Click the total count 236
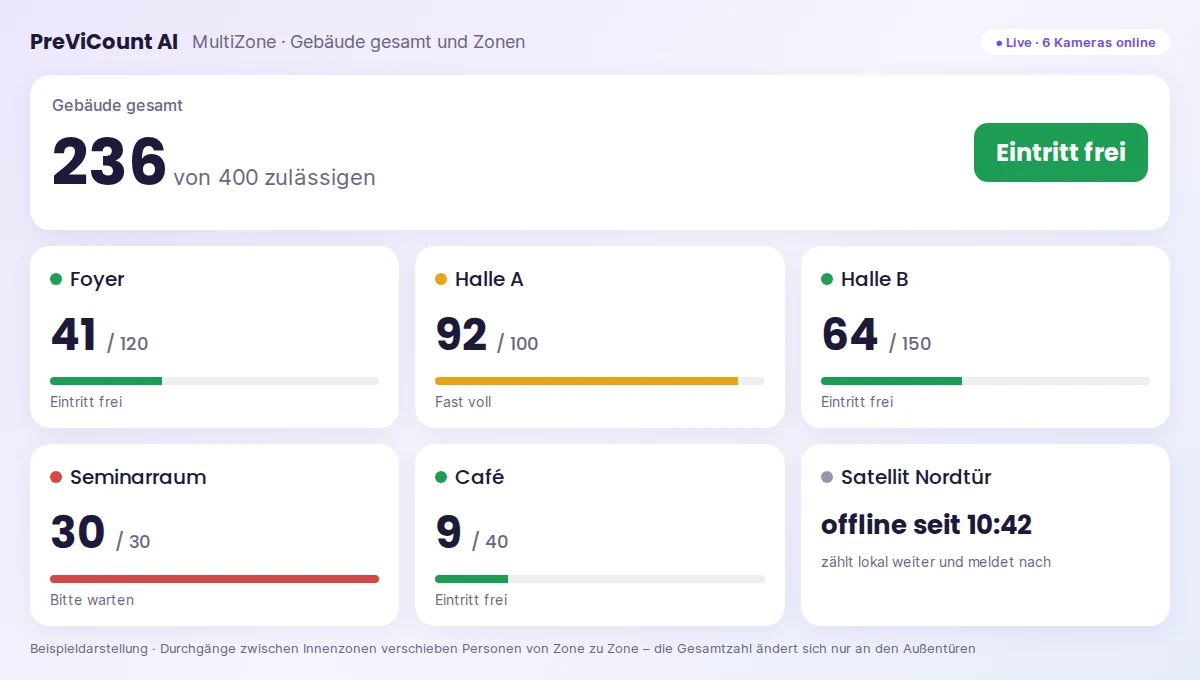This screenshot has height=680, width=1200. [109, 161]
